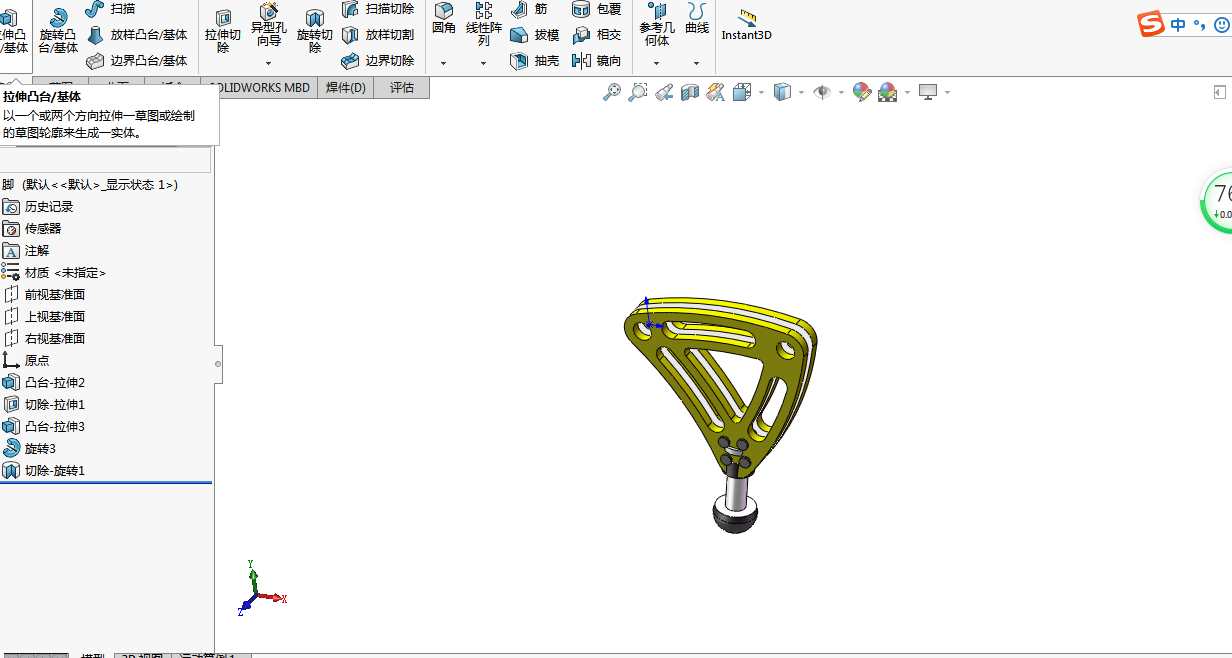Click the 包覆 wrap tool
The width and height of the screenshot is (1232, 658).
pos(597,9)
